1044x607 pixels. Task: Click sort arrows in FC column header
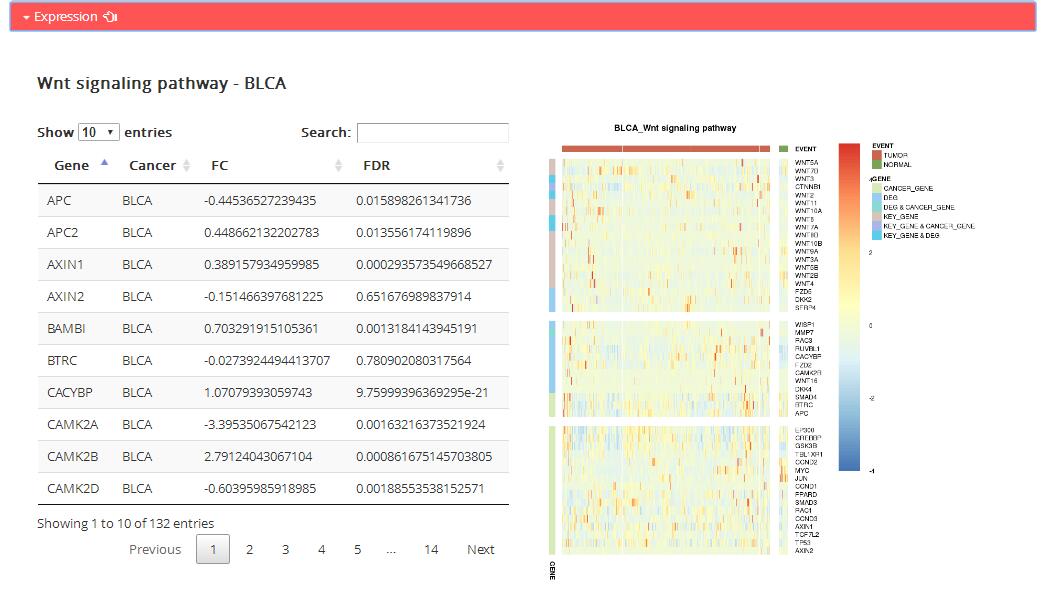point(338,166)
